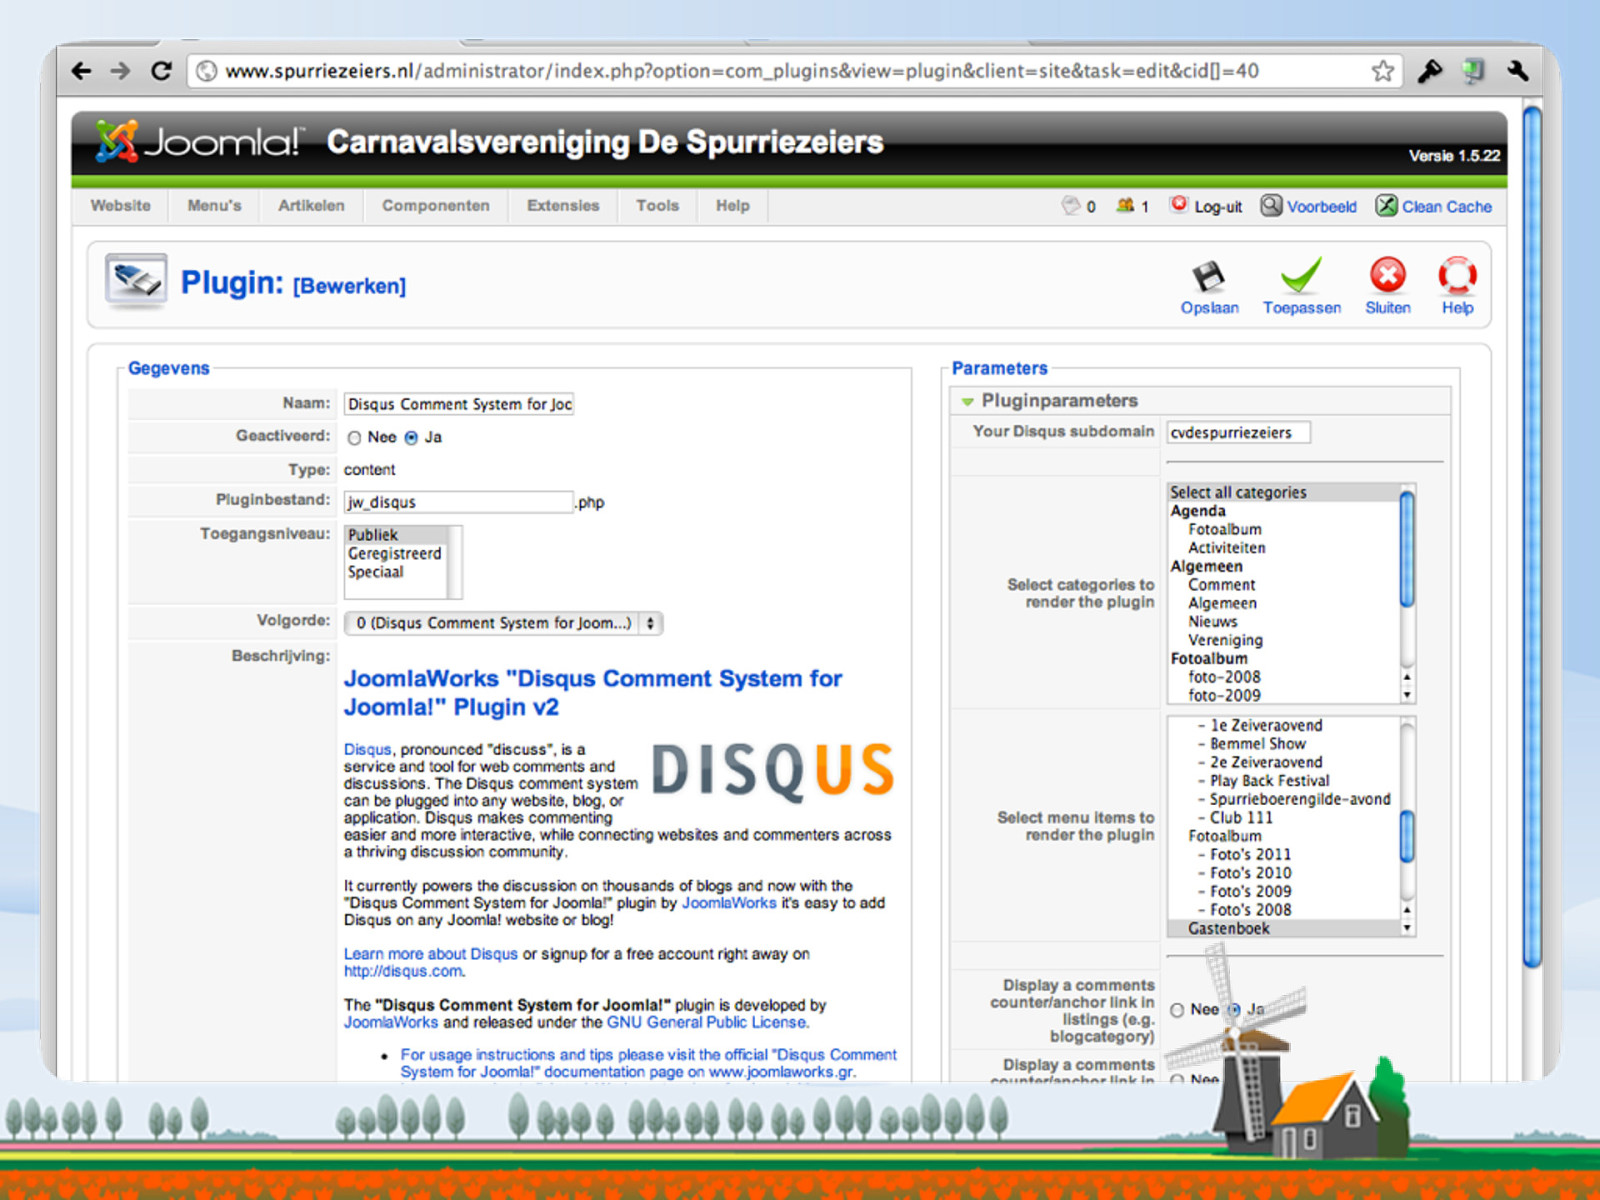1600x1200 pixels.
Task: Click the Naam input field
Action: pyautogui.click(x=459, y=404)
